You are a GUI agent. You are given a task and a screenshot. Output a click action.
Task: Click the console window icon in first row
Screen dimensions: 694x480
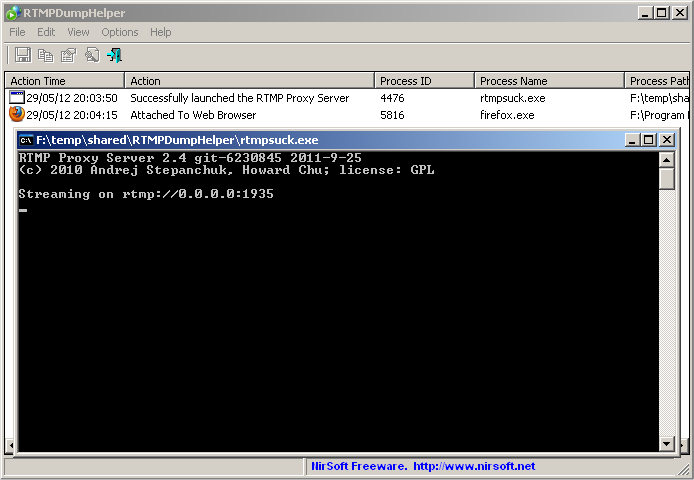[17, 97]
